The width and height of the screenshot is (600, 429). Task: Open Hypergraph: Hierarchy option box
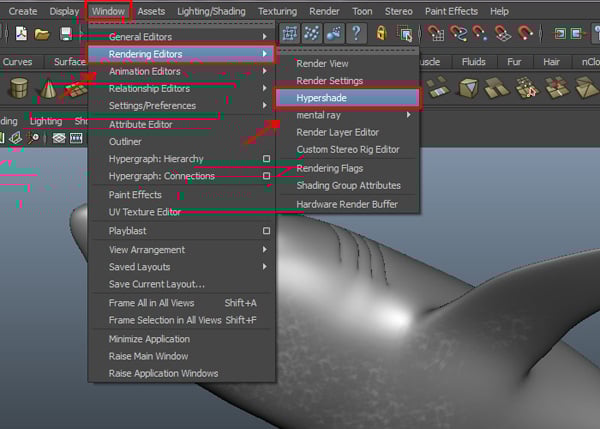click(x=266, y=159)
